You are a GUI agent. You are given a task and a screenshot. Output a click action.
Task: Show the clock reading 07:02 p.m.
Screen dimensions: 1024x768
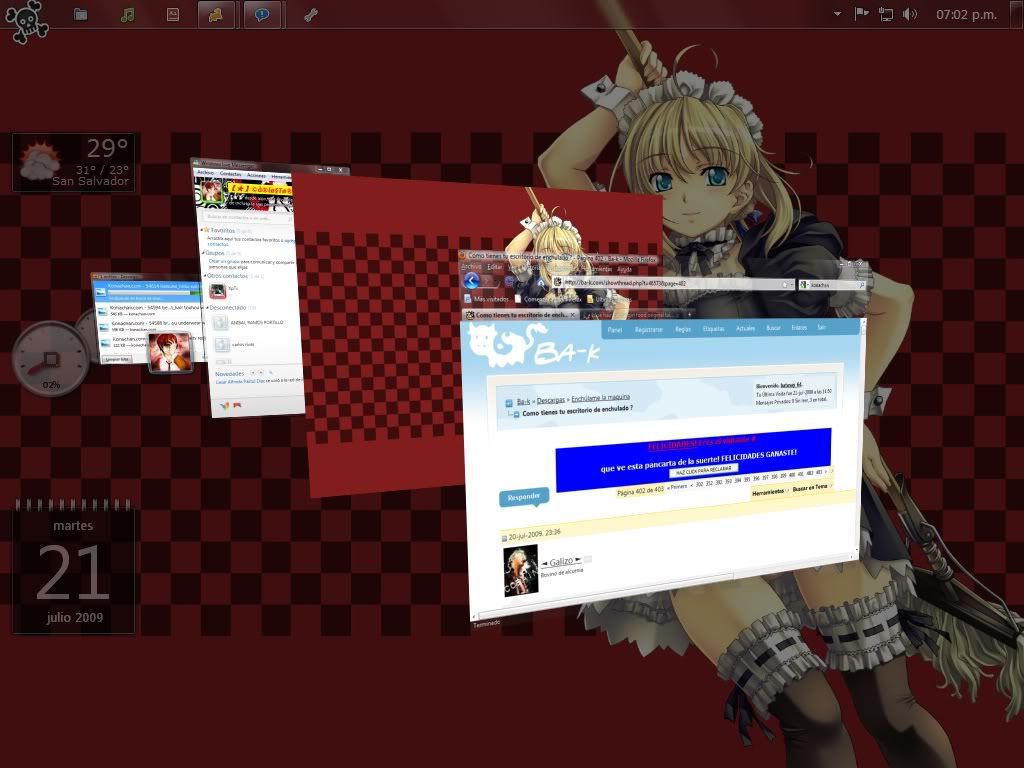coord(967,14)
